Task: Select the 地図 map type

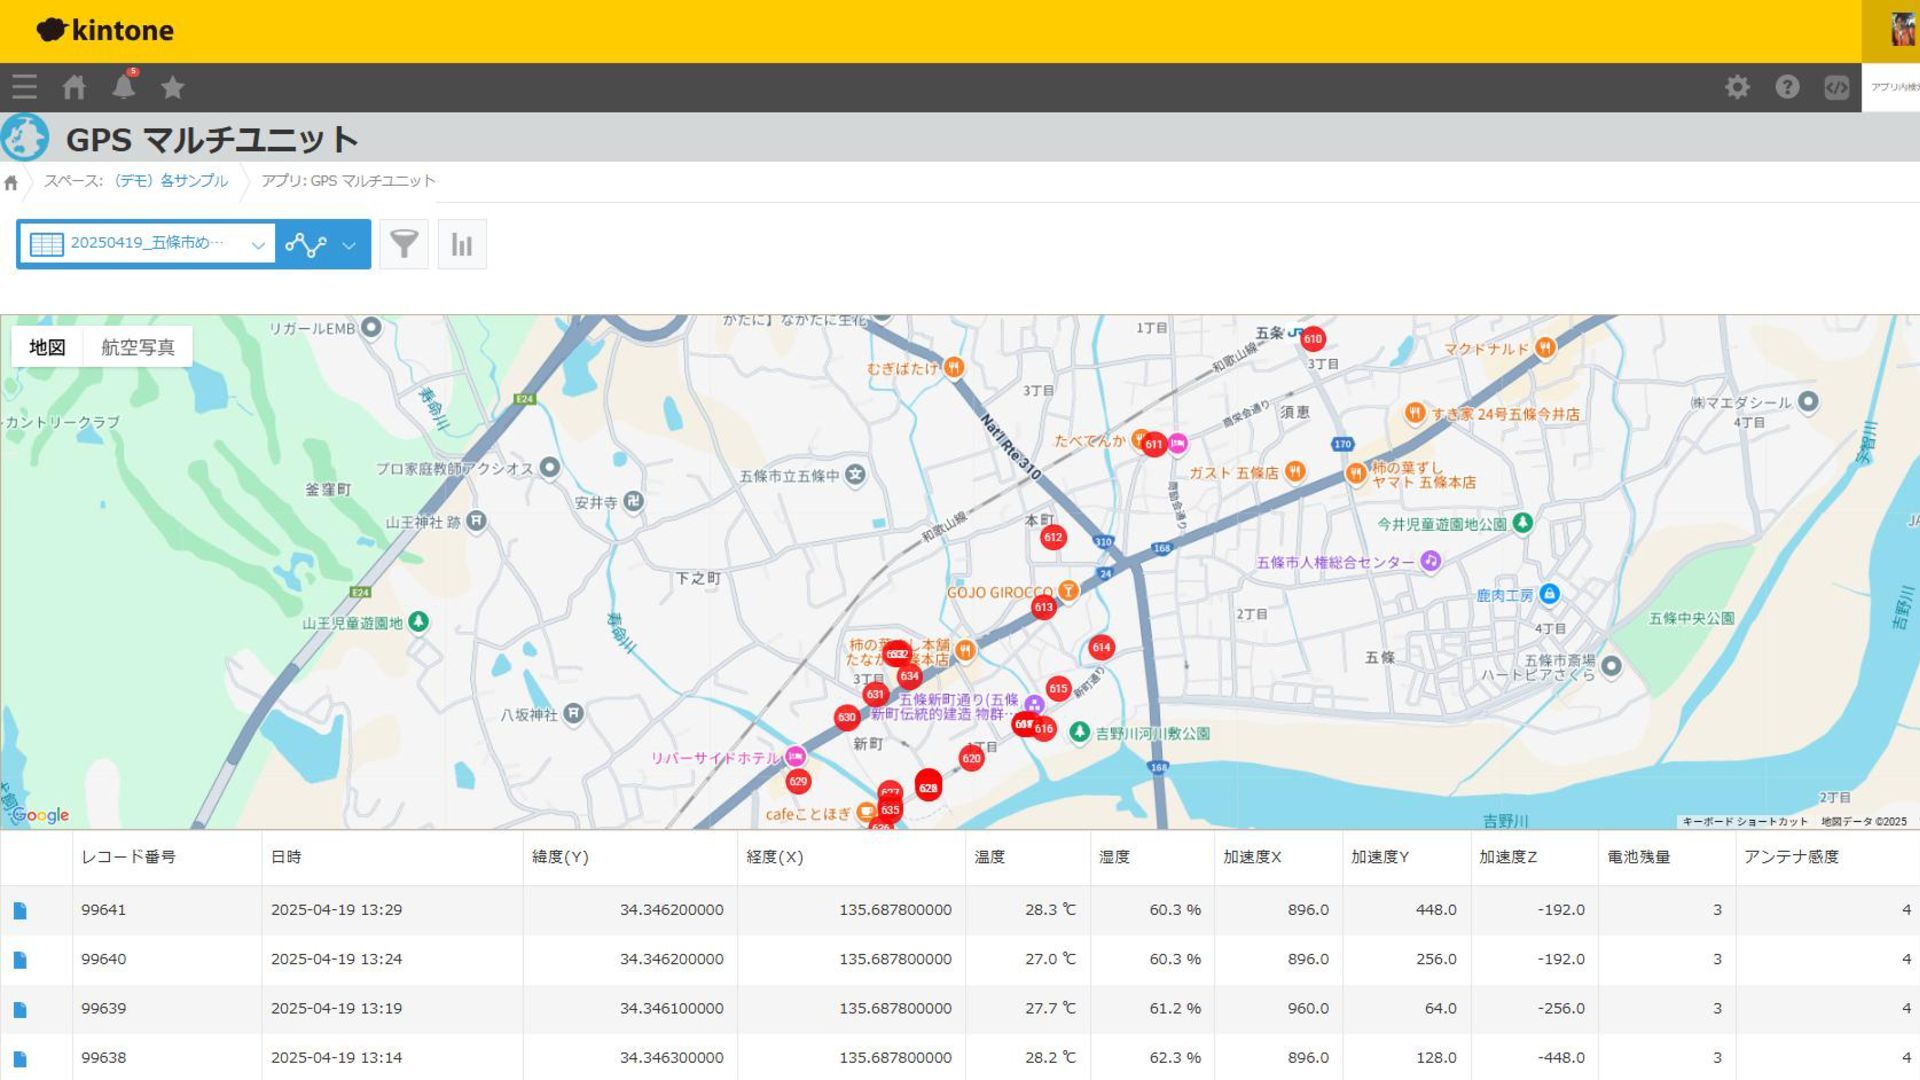Action: pos(47,347)
